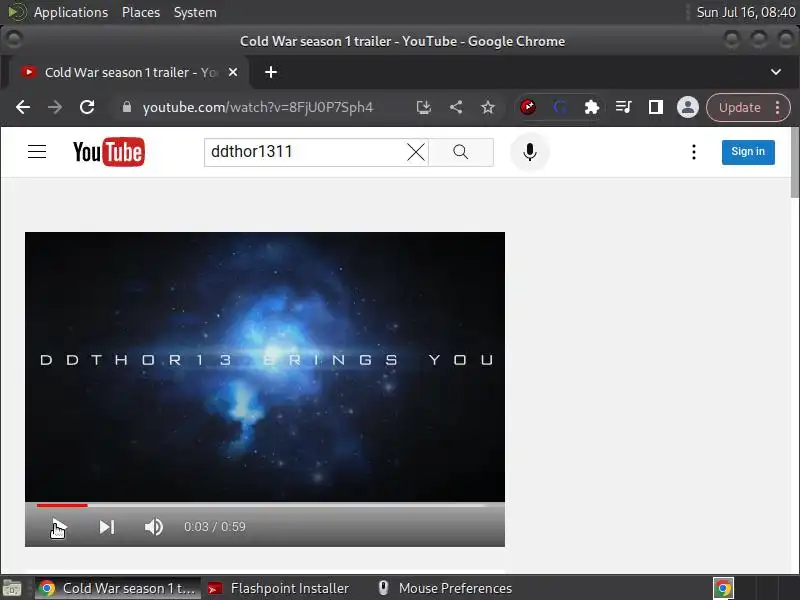The image size is (800, 600).
Task: Open the Applications menu
Action: pos(71,12)
